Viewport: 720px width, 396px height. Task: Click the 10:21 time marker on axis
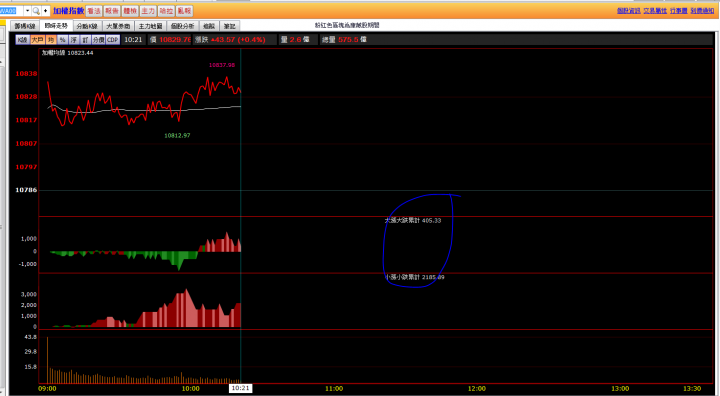(x=240, y=388)
